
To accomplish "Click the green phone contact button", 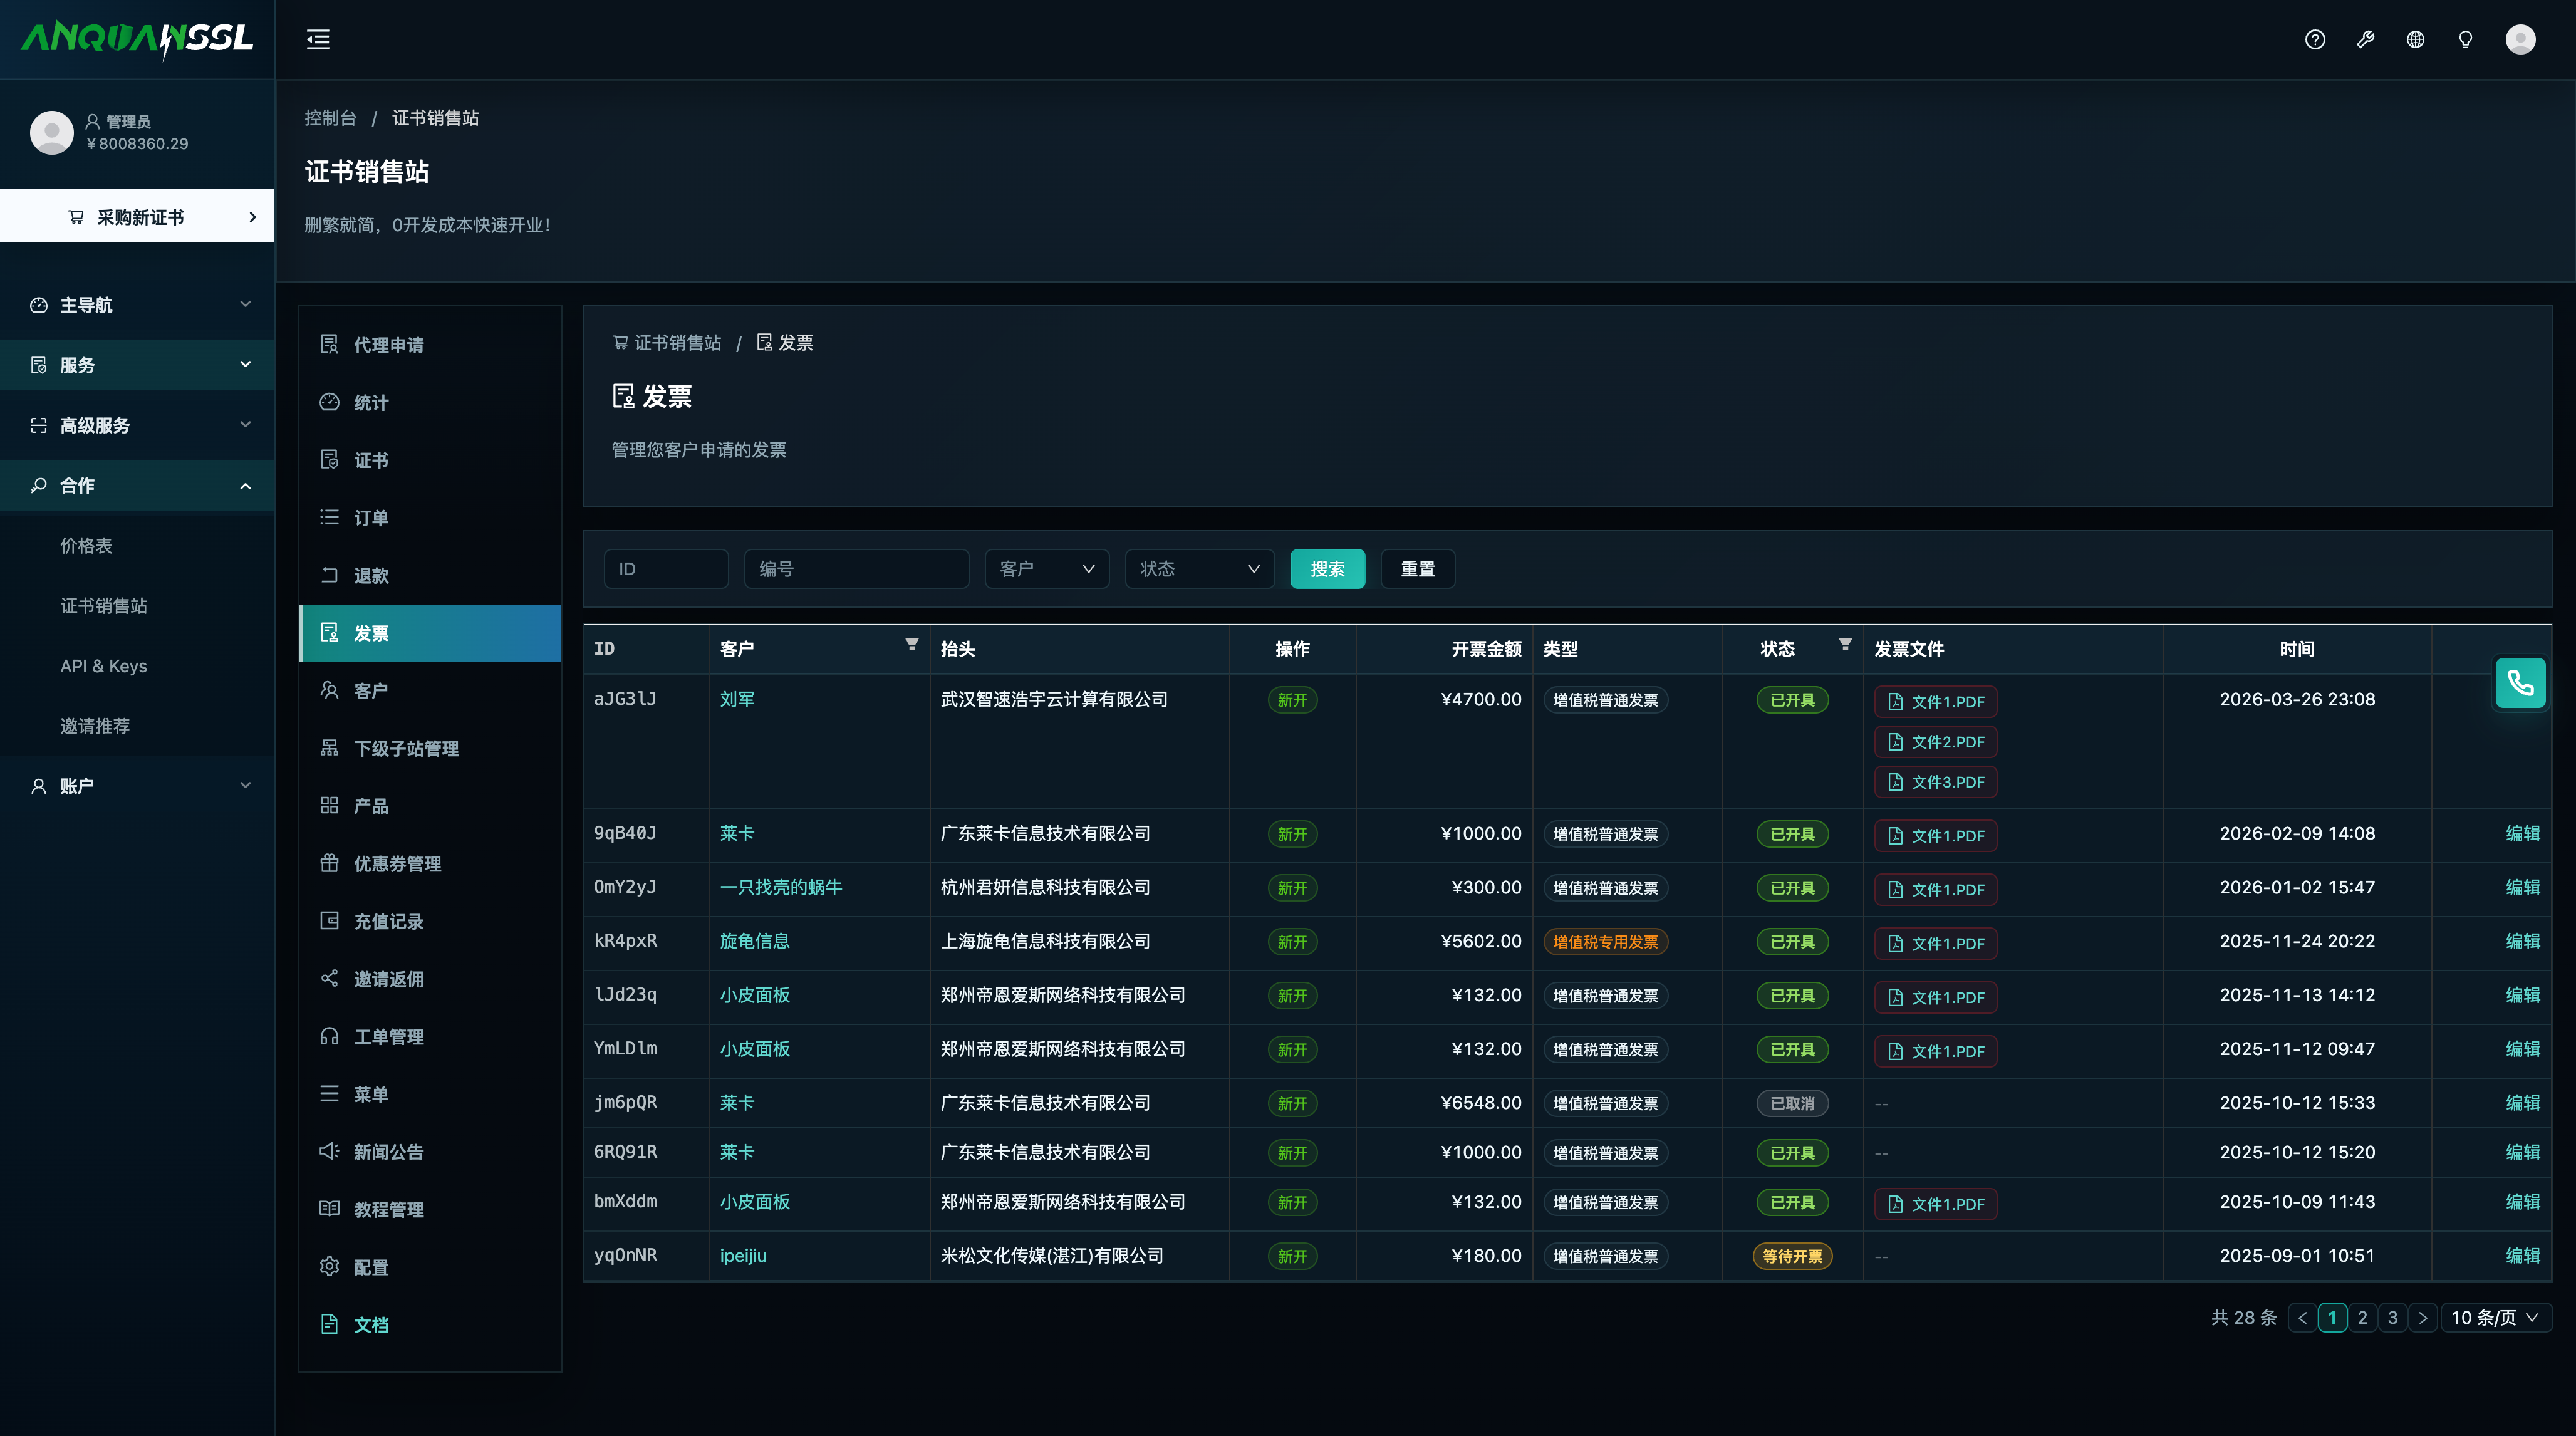I will click(x=2520, y=683).
